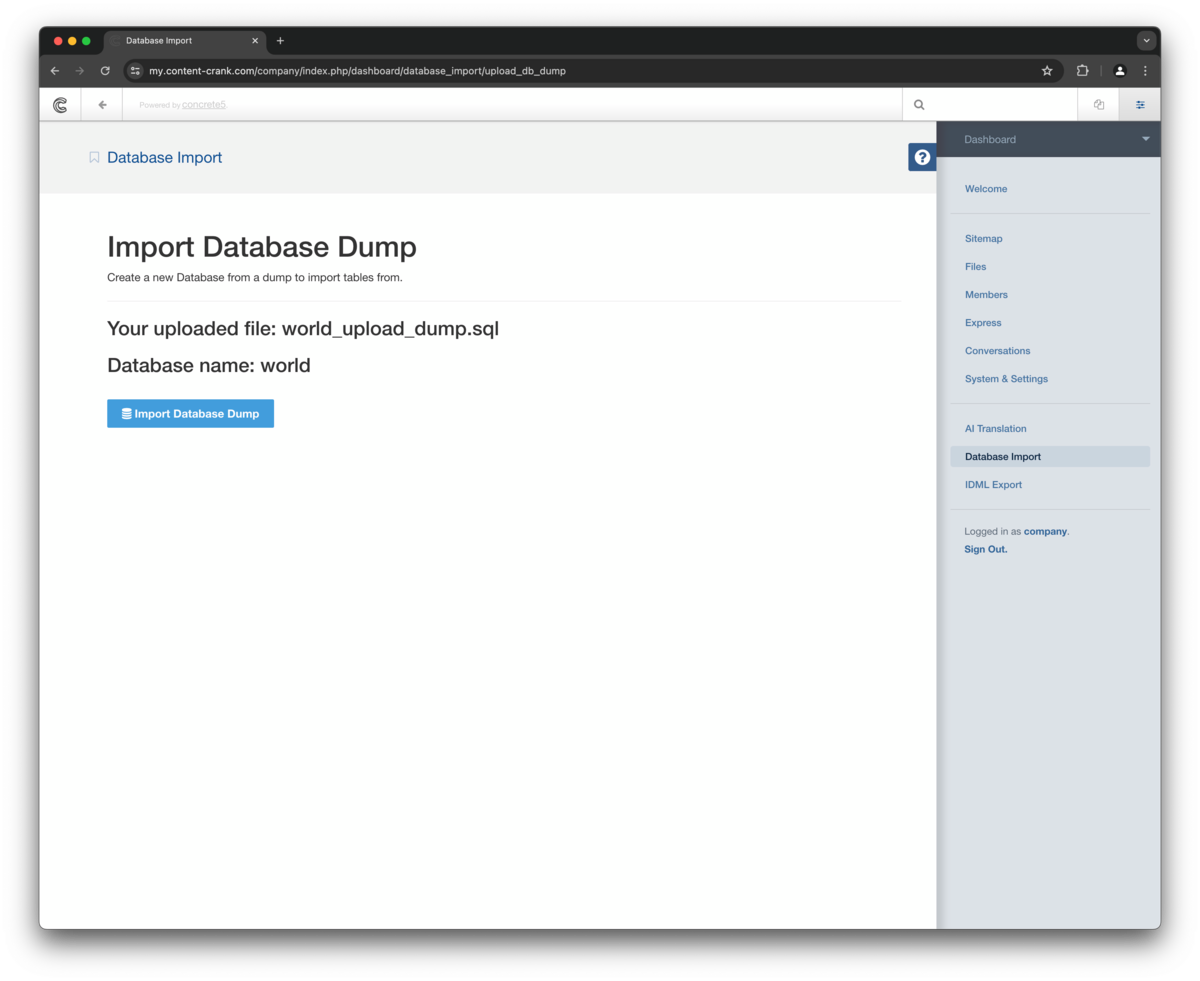Open Members in sidebar
The height and width of the screenshot is (981, 1200).
point(986,295)
